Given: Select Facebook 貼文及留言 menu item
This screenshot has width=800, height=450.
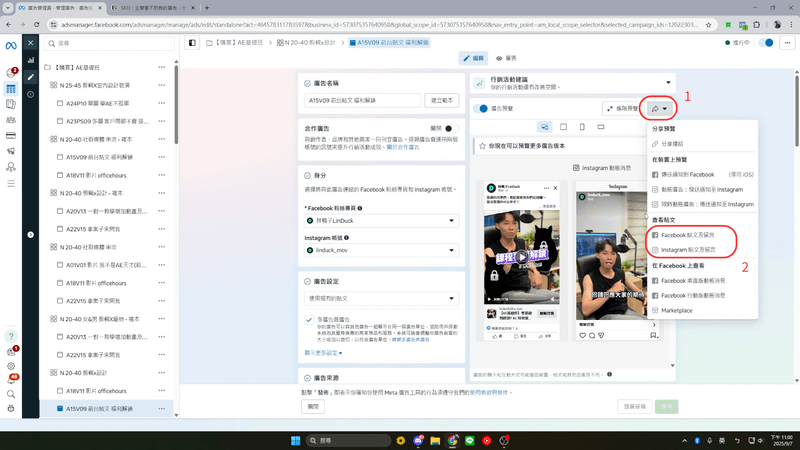Looking at the screenshot, I should point(687,234).
